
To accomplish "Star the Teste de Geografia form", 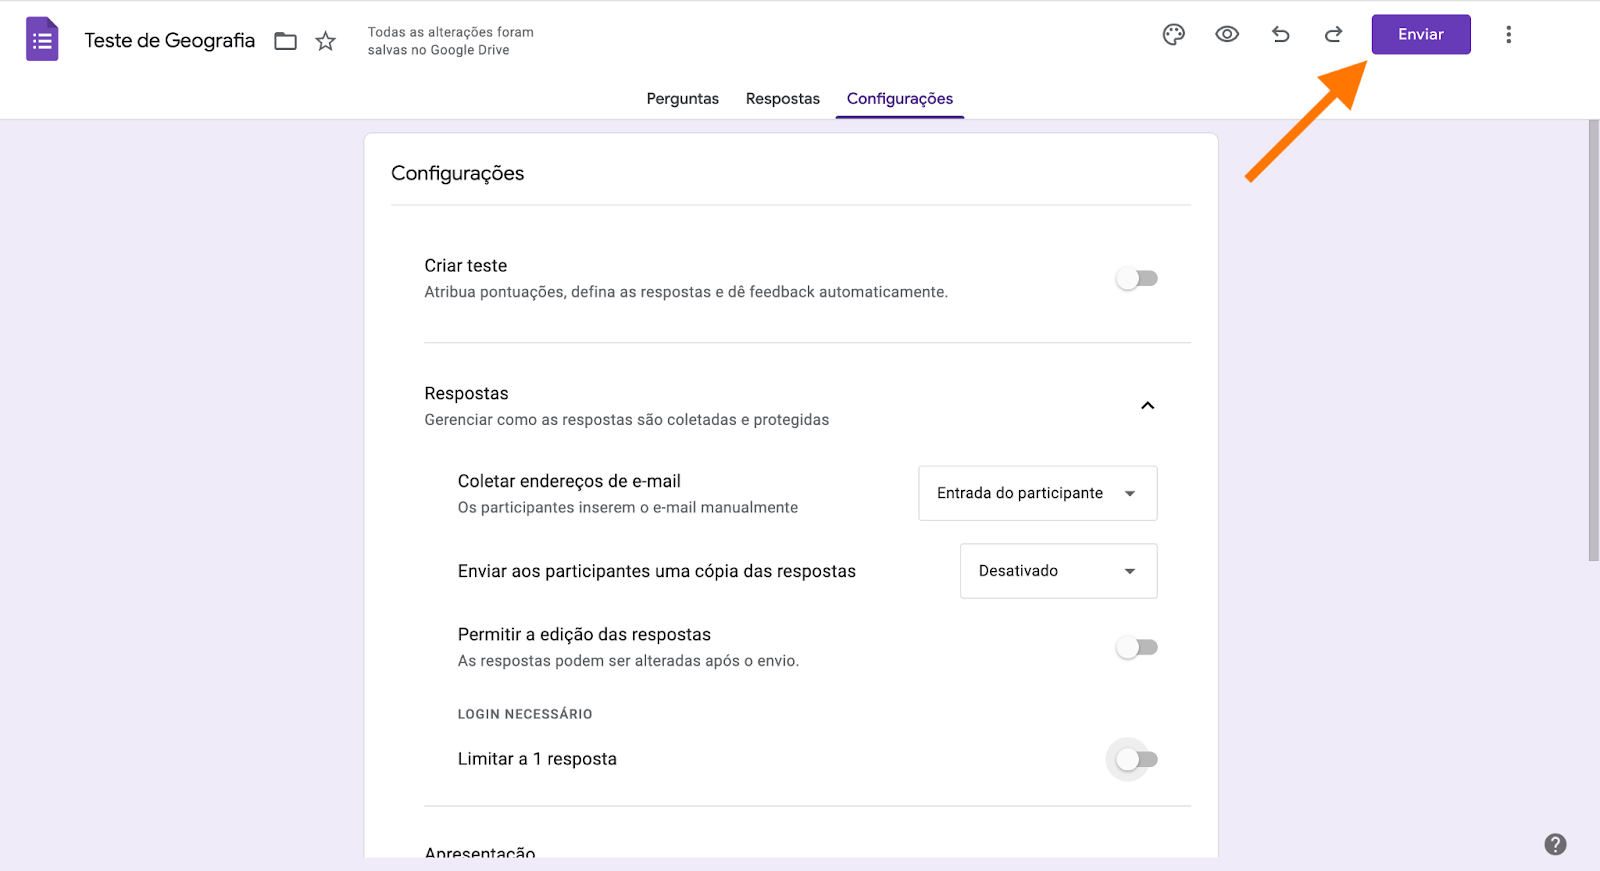I will [326, 41].
